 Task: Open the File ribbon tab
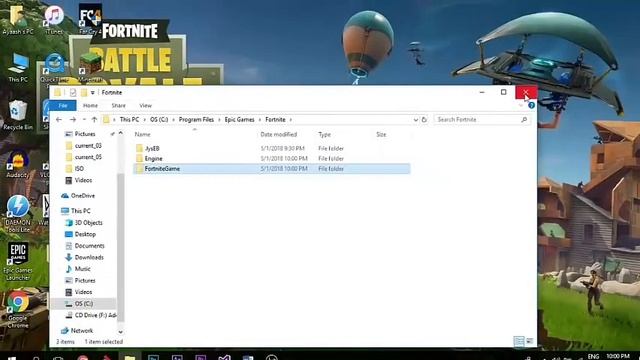(62, 105)
